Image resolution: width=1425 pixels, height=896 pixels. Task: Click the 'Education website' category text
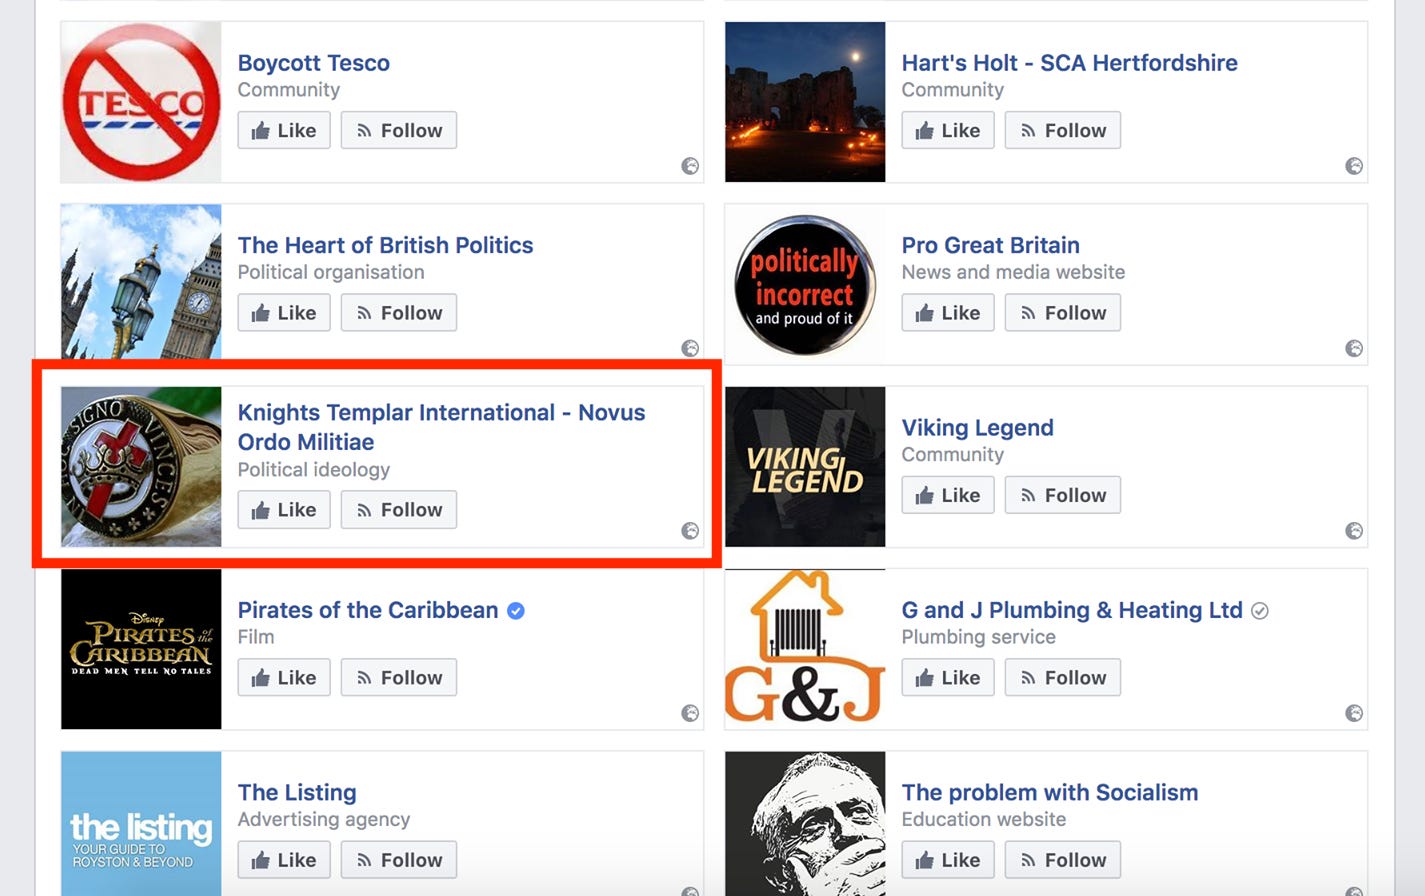click(984, 820)
